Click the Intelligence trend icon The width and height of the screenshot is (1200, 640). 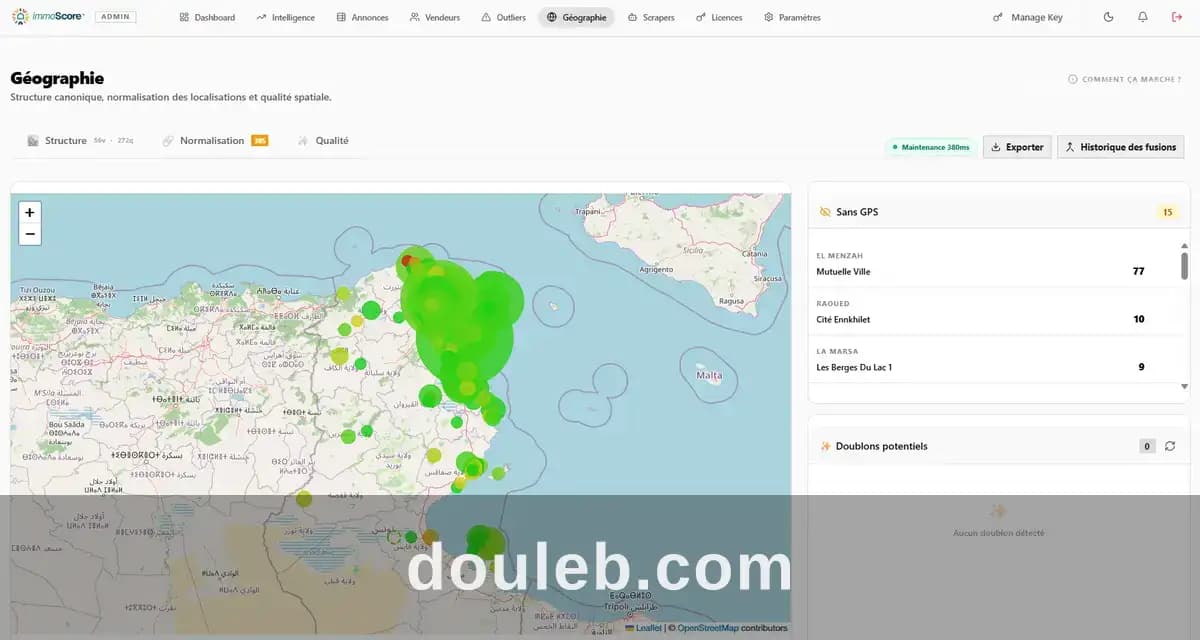[x=261, y=17]
